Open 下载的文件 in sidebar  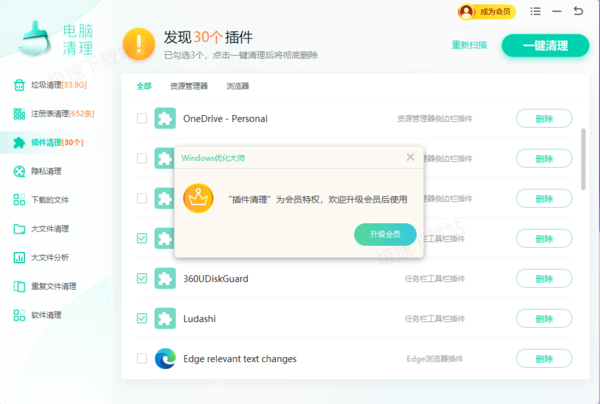click(x=50, y=200)
